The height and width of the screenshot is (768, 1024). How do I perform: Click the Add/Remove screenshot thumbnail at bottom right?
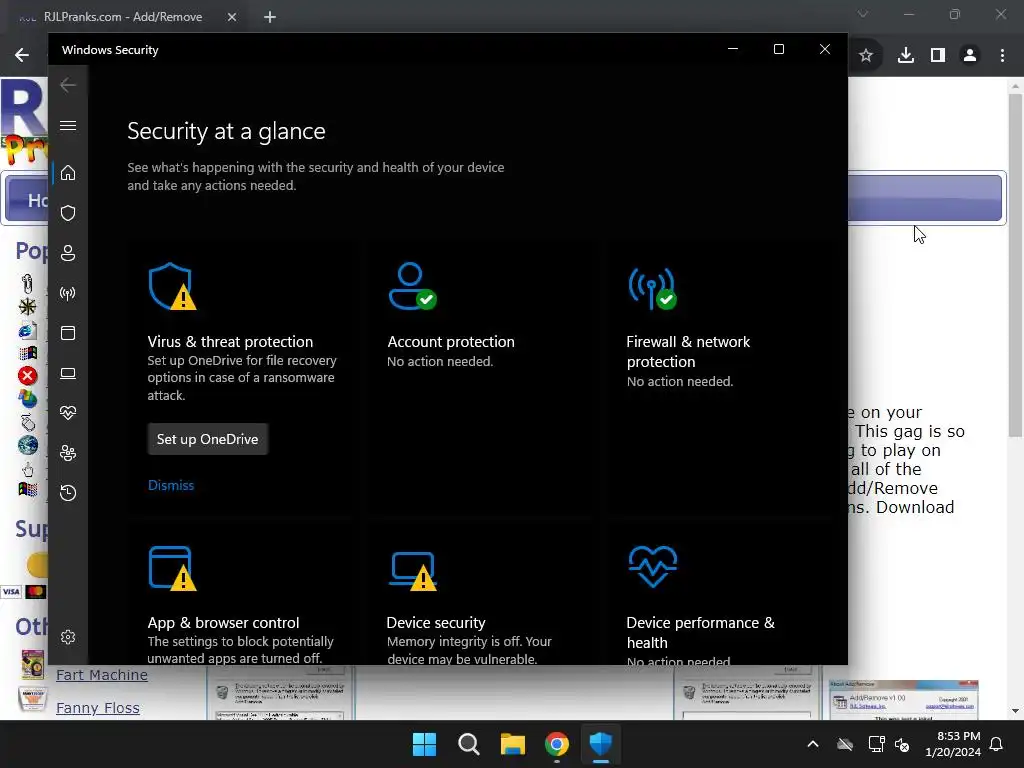(903, 699)
